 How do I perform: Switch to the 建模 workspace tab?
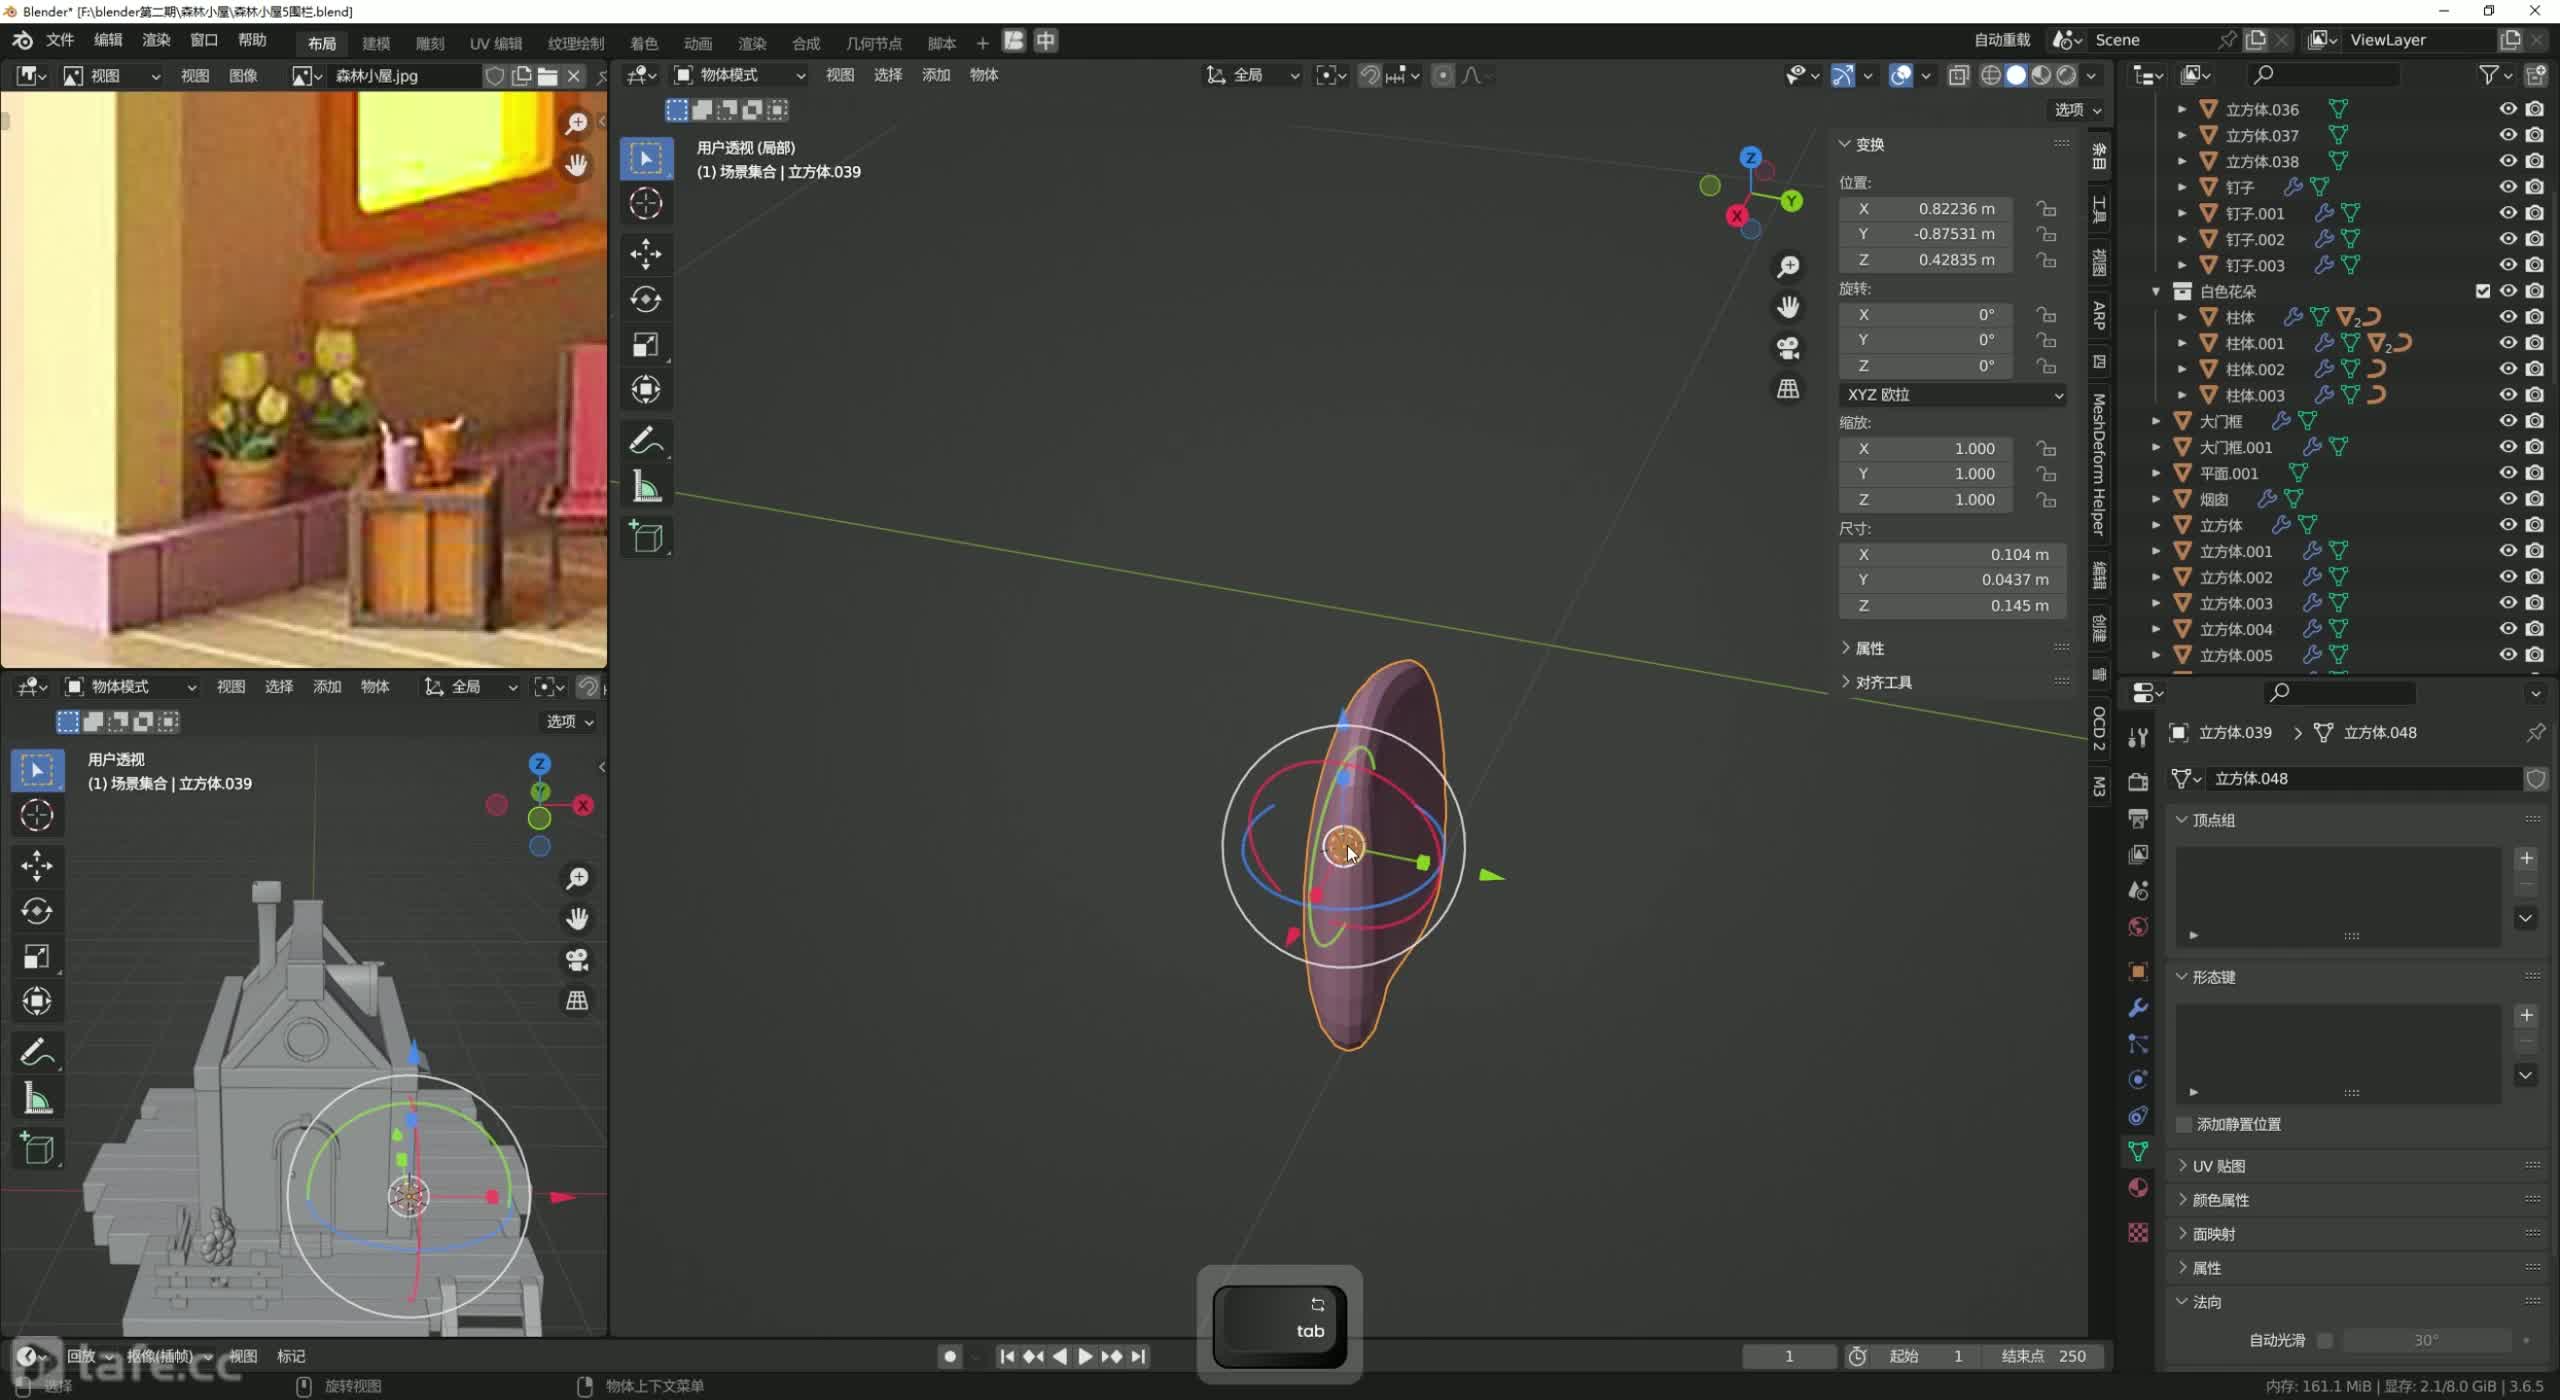pyautogui.click(x=376, y=43)
